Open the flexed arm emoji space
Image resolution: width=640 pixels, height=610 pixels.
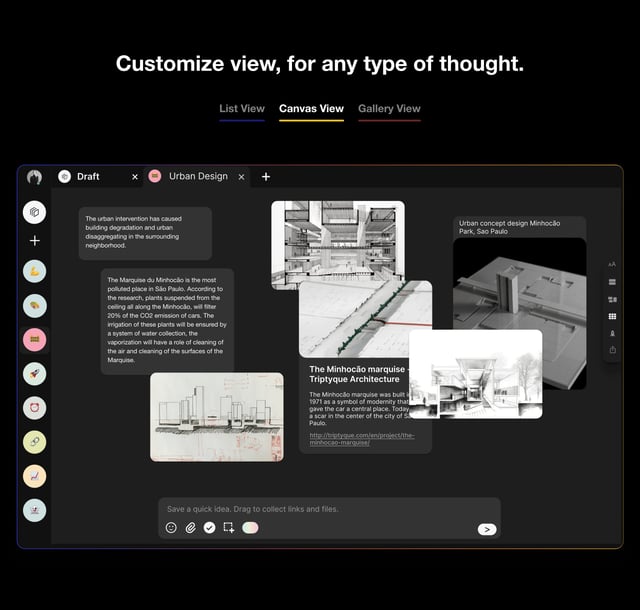35,272
